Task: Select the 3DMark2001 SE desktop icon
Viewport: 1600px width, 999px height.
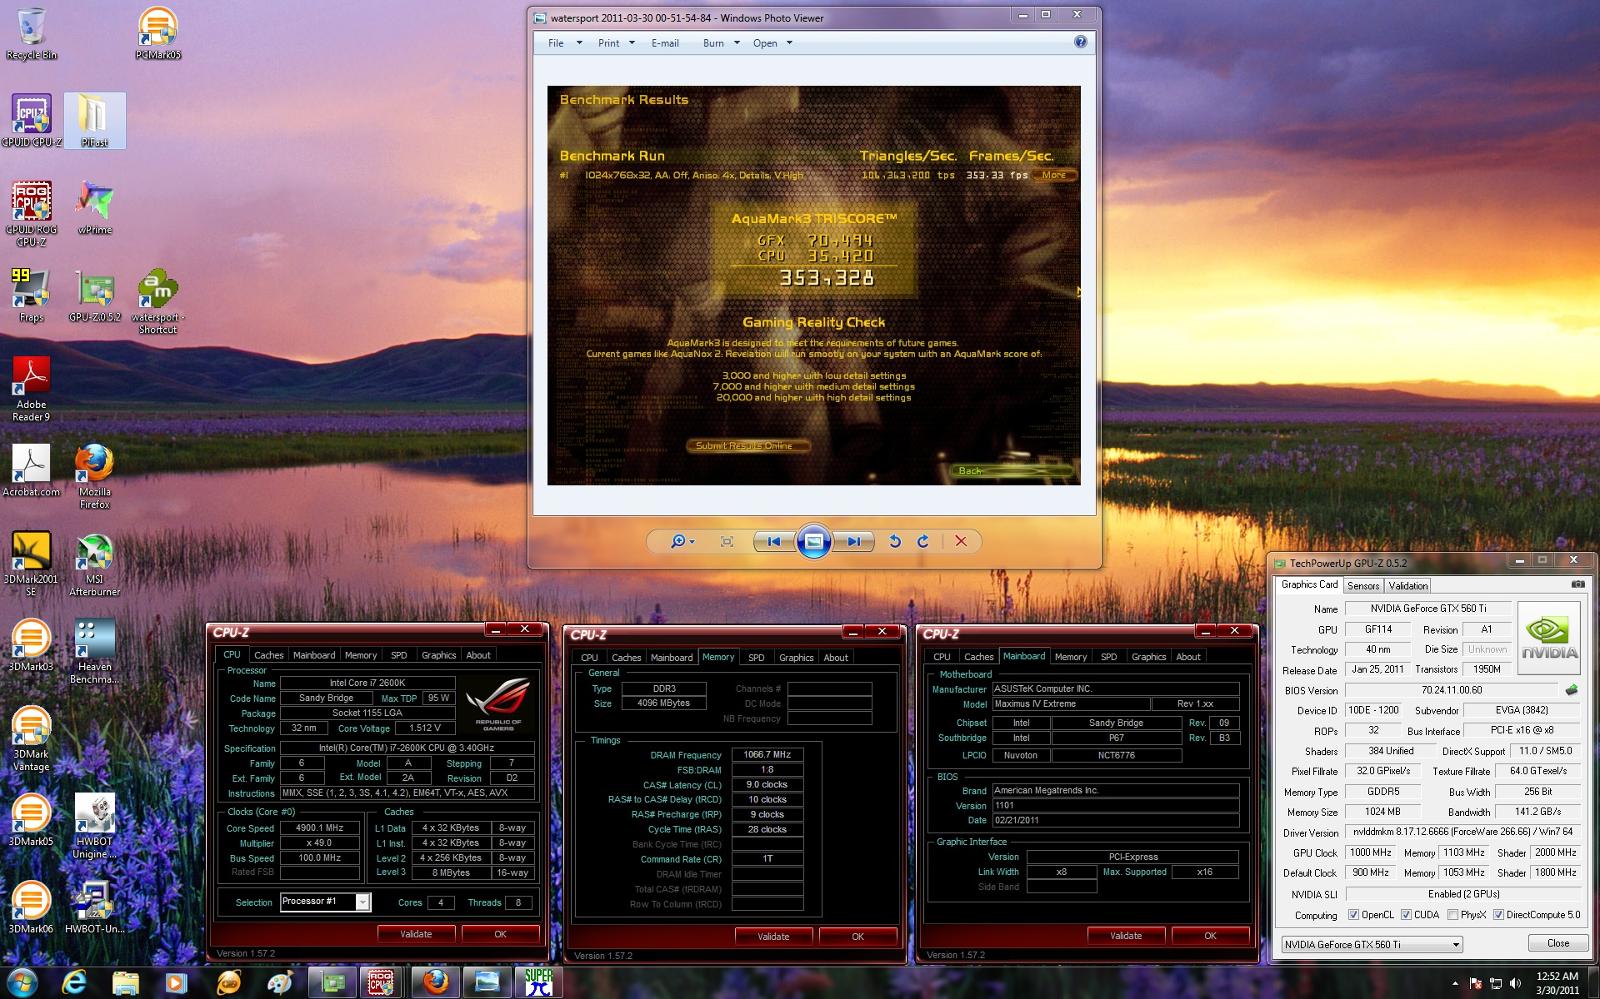Action: point(31,564)
